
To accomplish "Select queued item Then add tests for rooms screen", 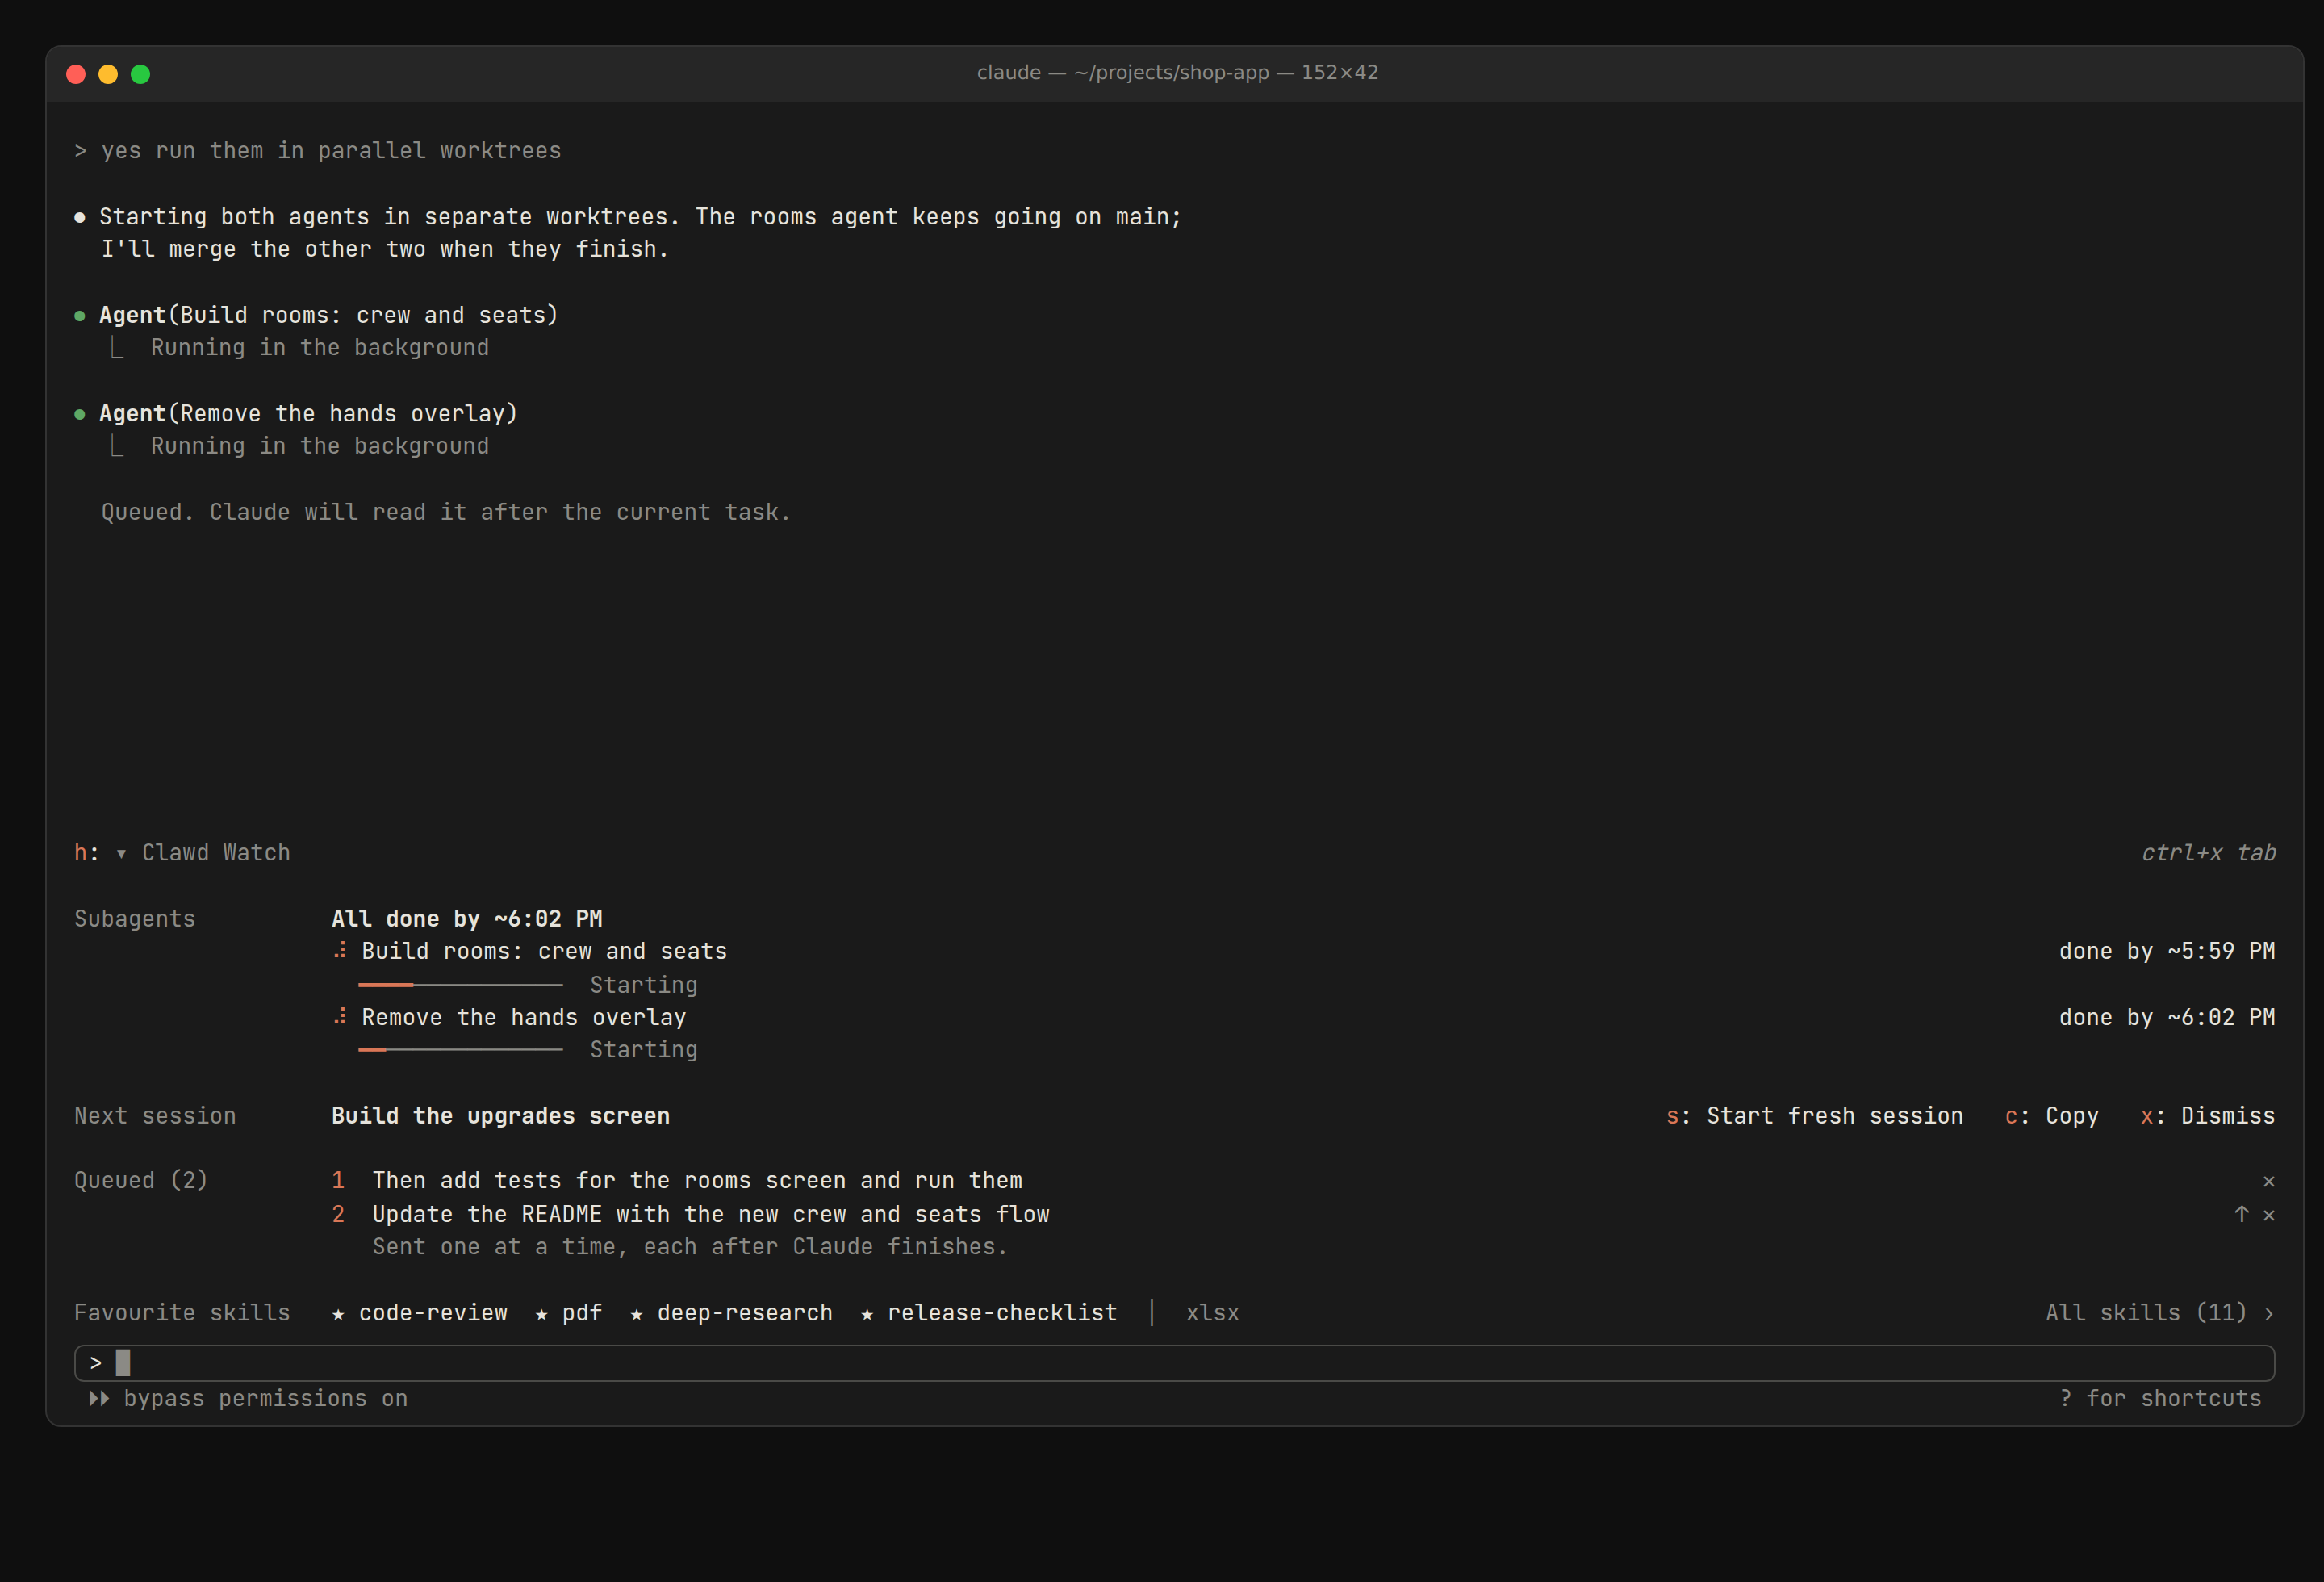I will click(x=697, y=1181).
